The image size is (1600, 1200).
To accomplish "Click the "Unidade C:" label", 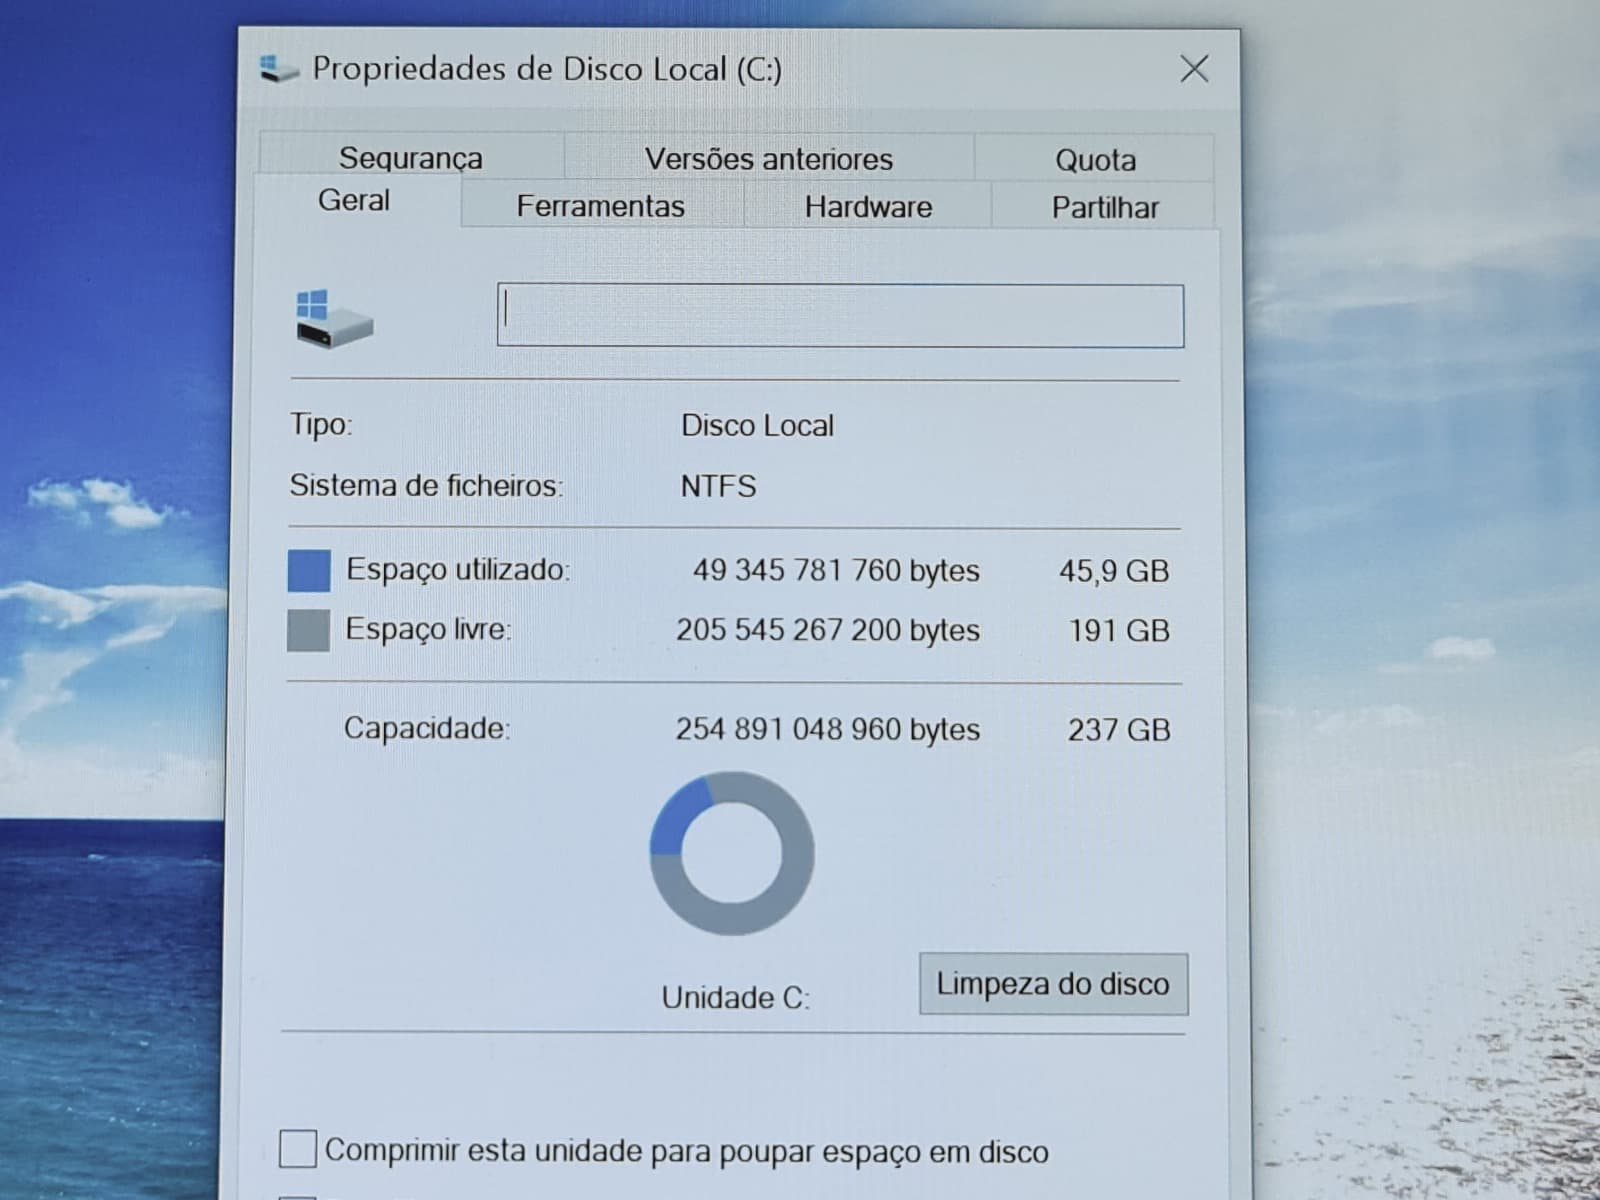I will 735,997.
